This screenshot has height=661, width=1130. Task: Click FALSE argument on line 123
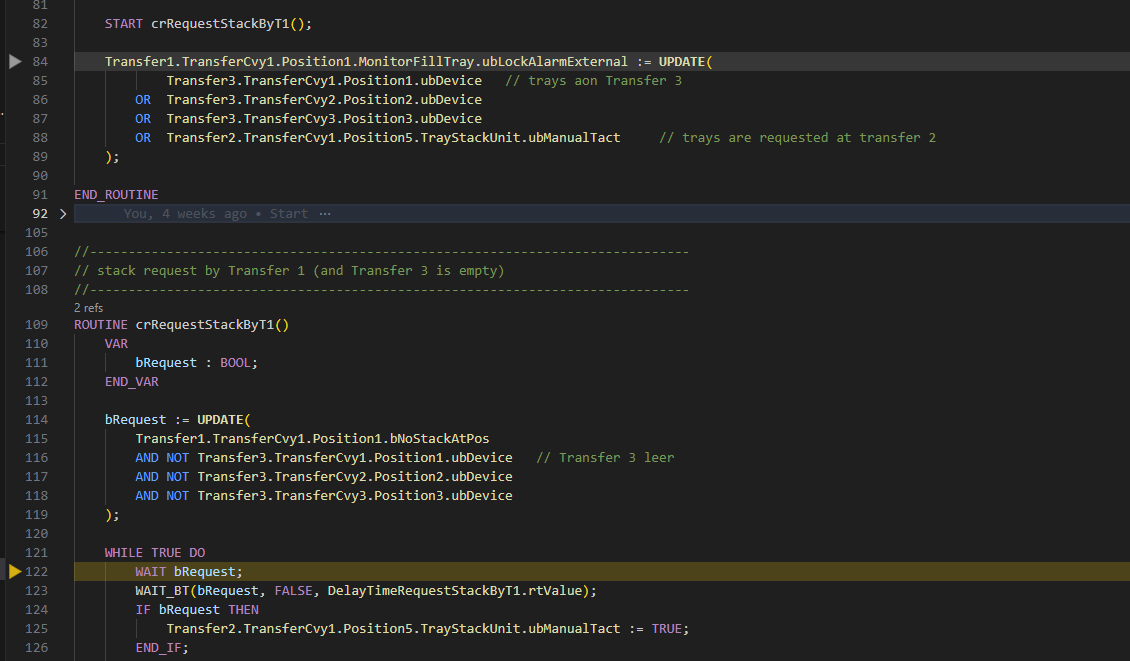coord(293,591)
